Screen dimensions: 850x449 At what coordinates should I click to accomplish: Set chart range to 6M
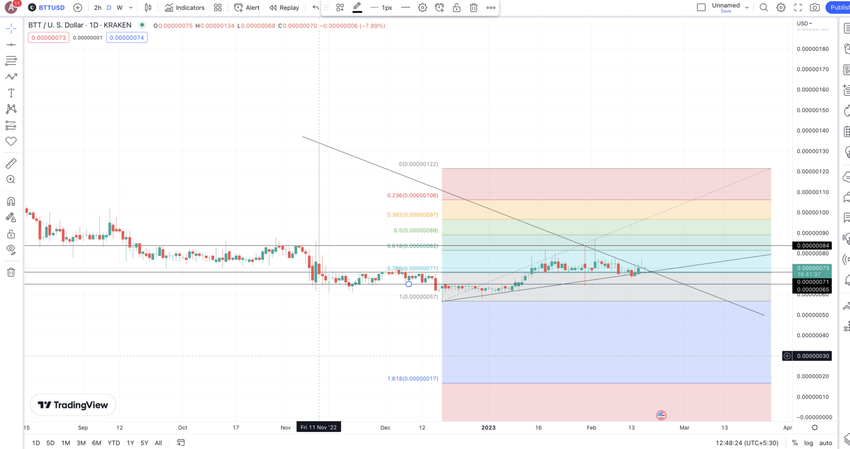tap(96, 443)
